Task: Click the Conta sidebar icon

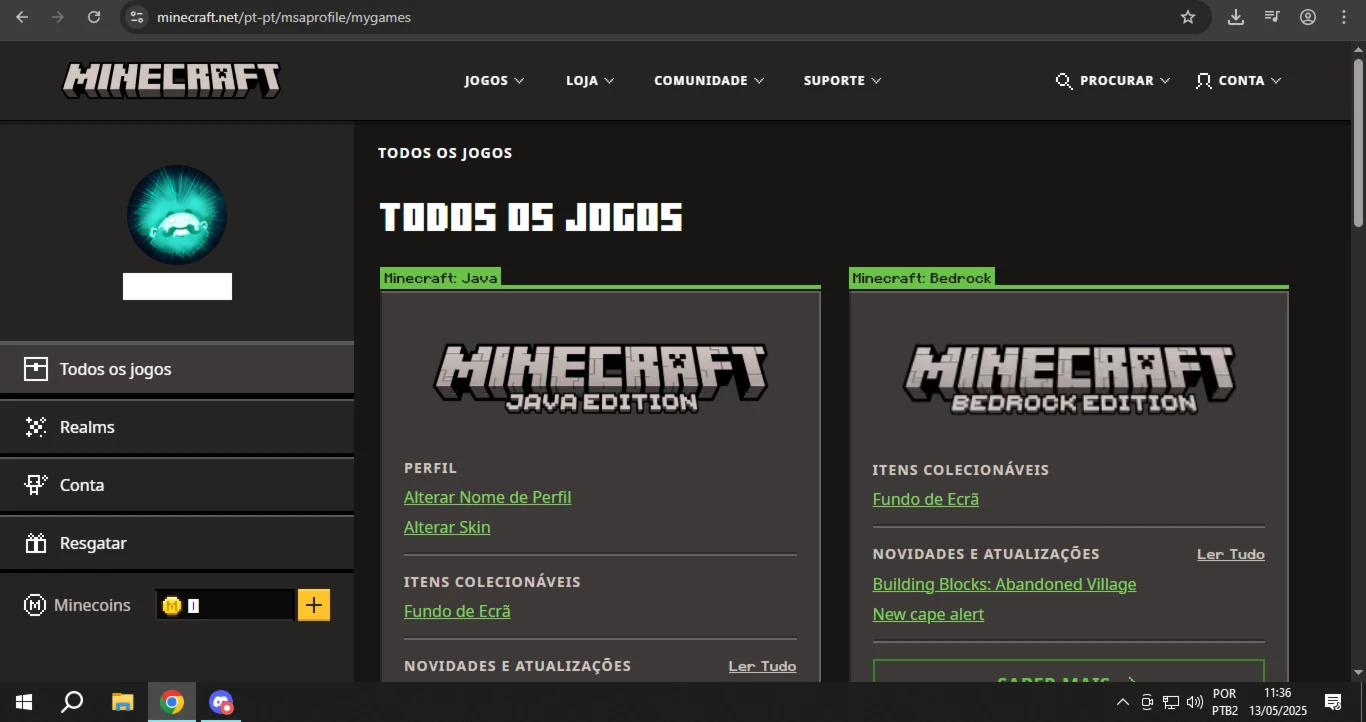Action: click(x=36, y=485)
